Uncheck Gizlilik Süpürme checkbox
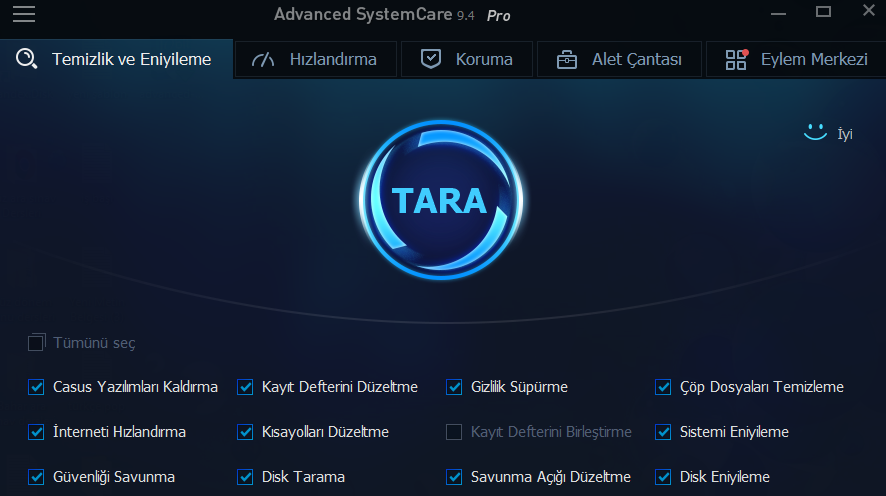The image size is (886, 496). 454,387
